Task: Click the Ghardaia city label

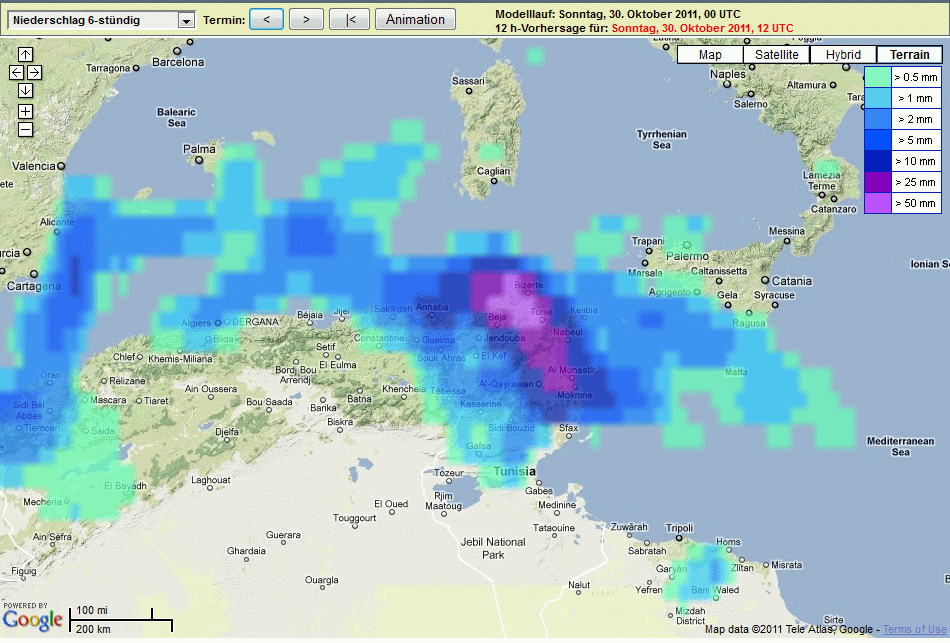Action: (246, 551)
